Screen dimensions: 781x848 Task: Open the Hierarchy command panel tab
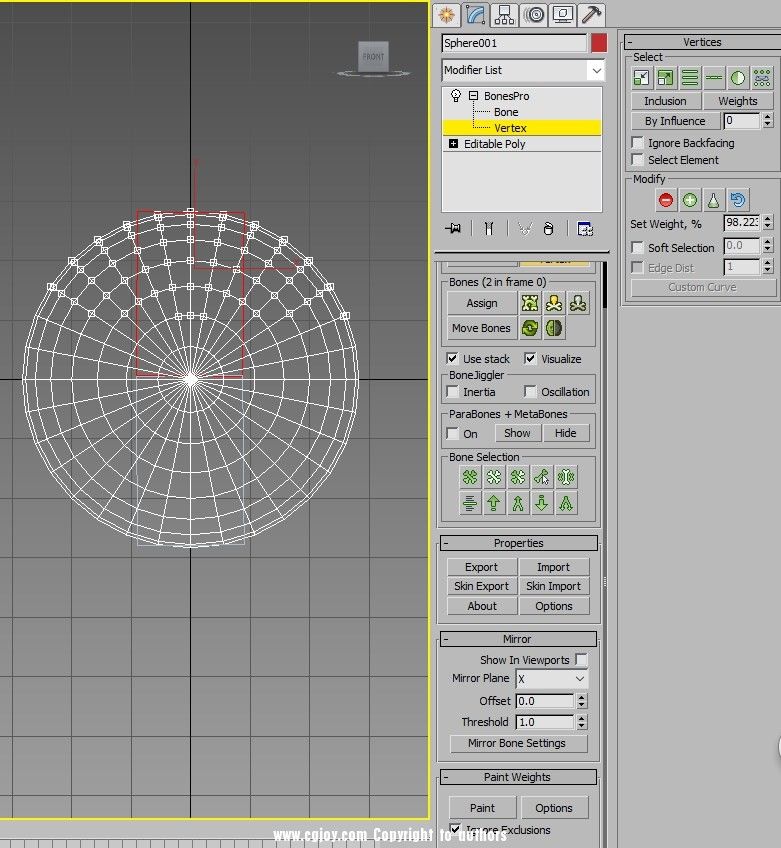pos(504,15)
